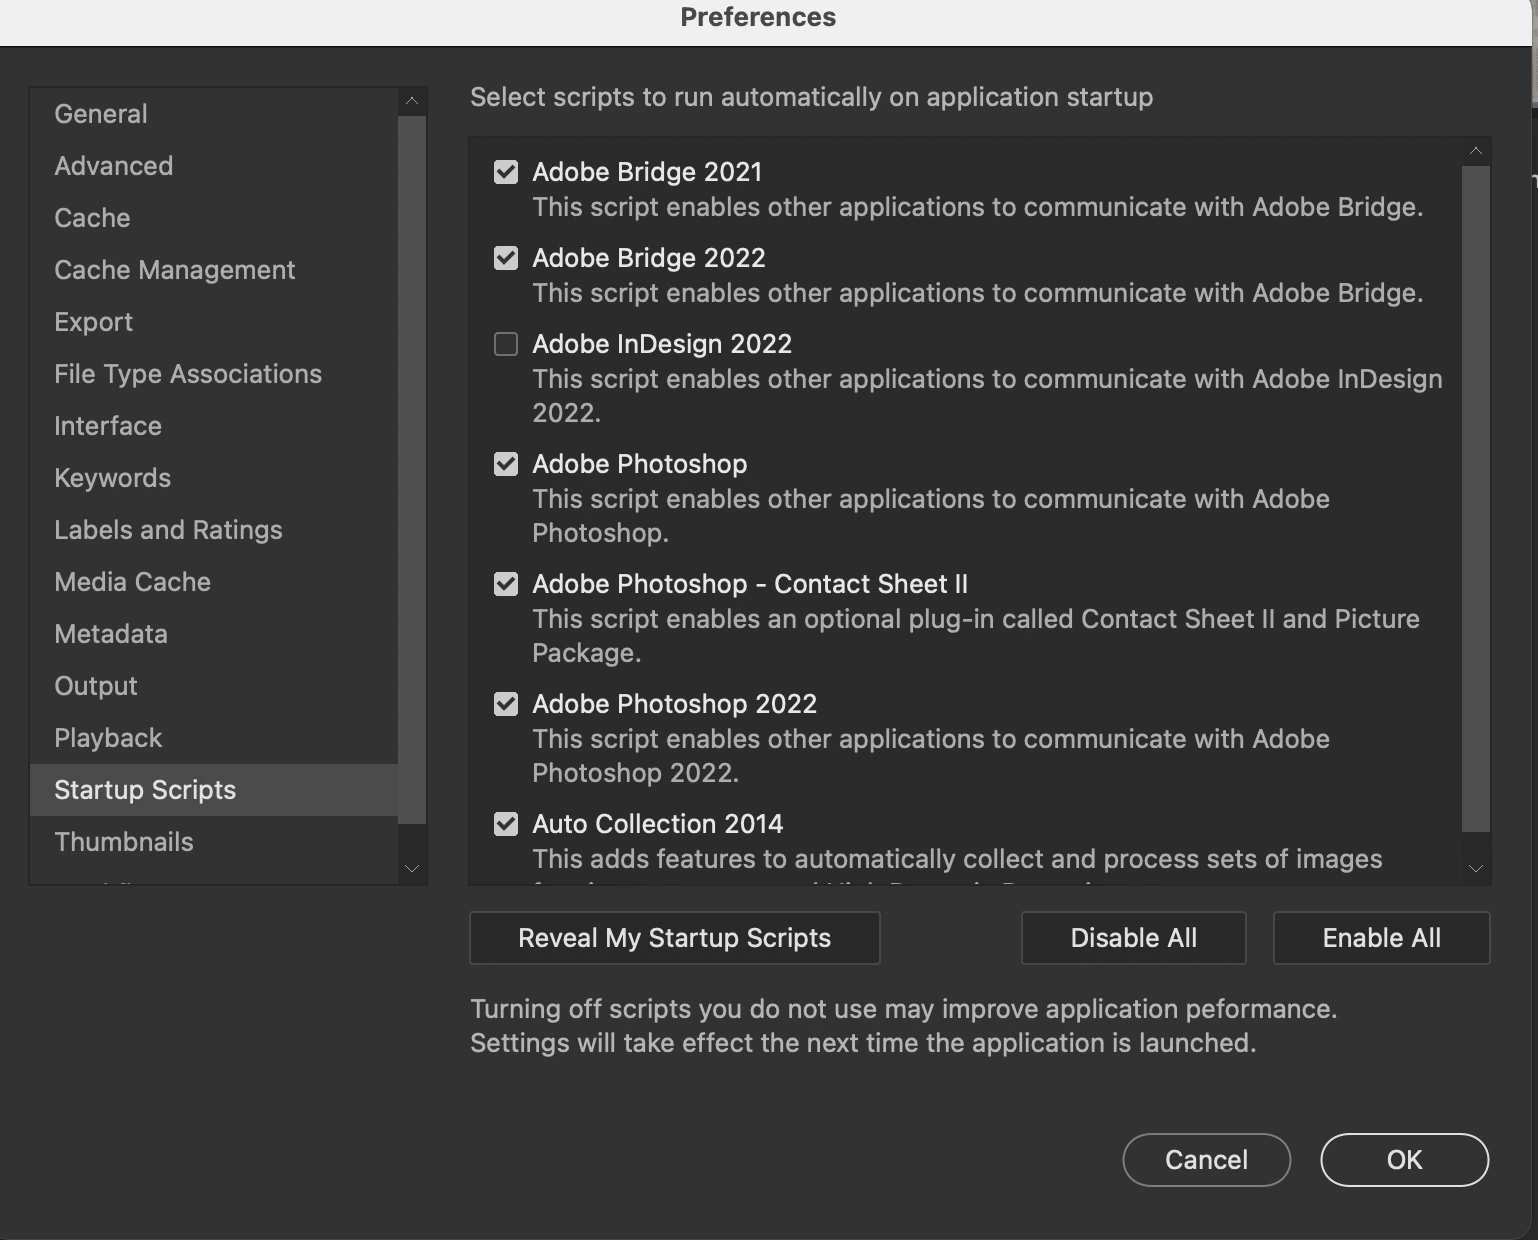The image size is (1538, 1240).
Task: Uncheck the Adobe Photoshop 2022 script checkbox
Action: 506,704
